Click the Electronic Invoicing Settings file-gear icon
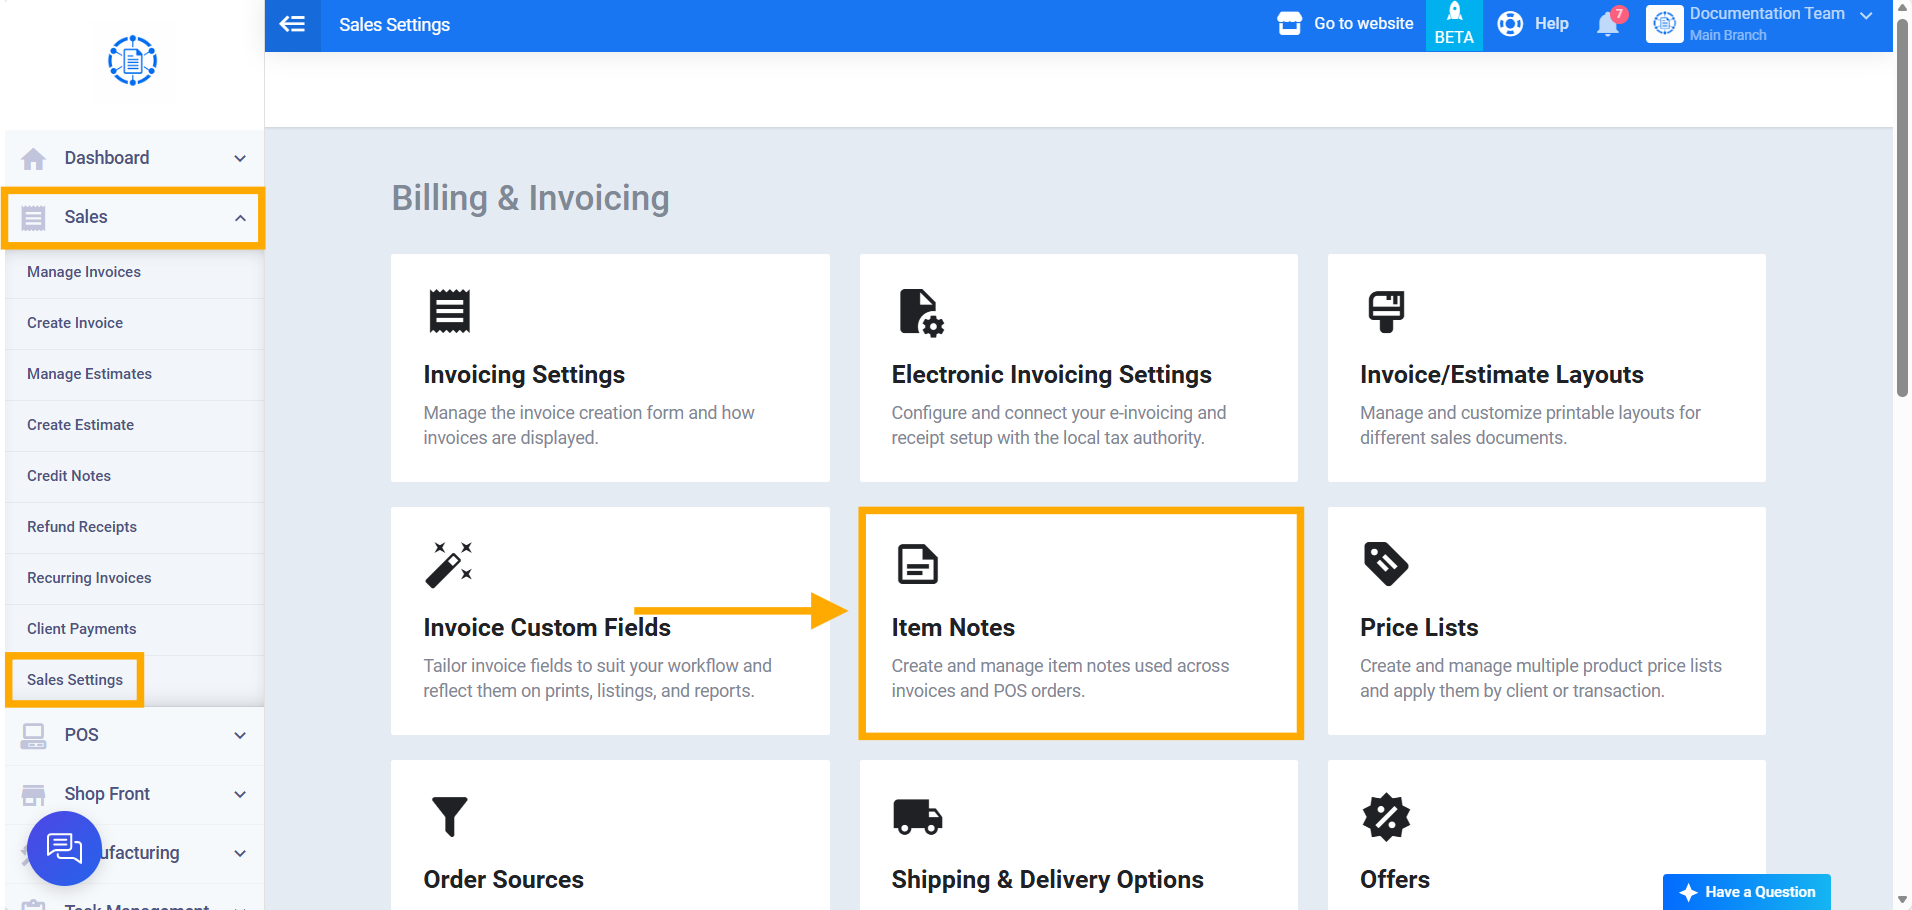1912x910 pixels. tap(921, 312)
